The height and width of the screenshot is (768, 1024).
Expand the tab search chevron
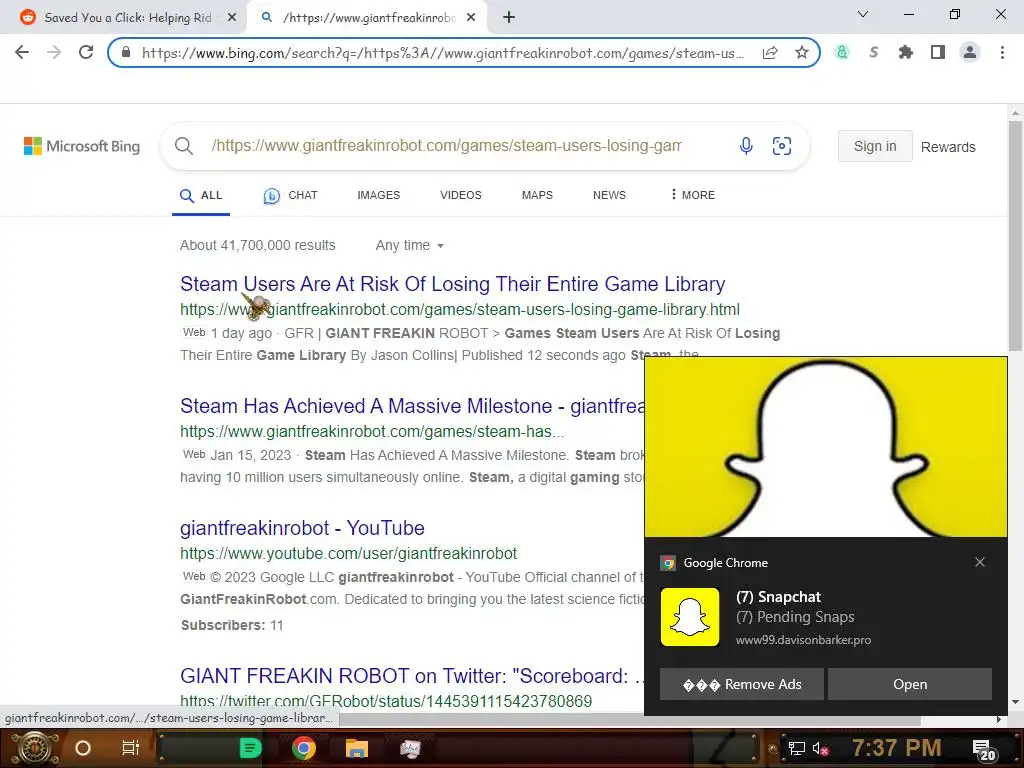(x=863, y=14)
